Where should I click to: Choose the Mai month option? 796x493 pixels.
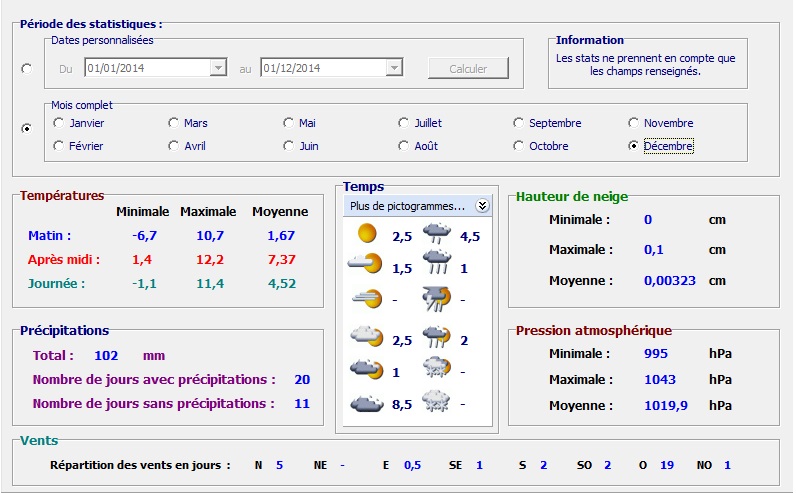pyautogui.click(x=300, y=123)
